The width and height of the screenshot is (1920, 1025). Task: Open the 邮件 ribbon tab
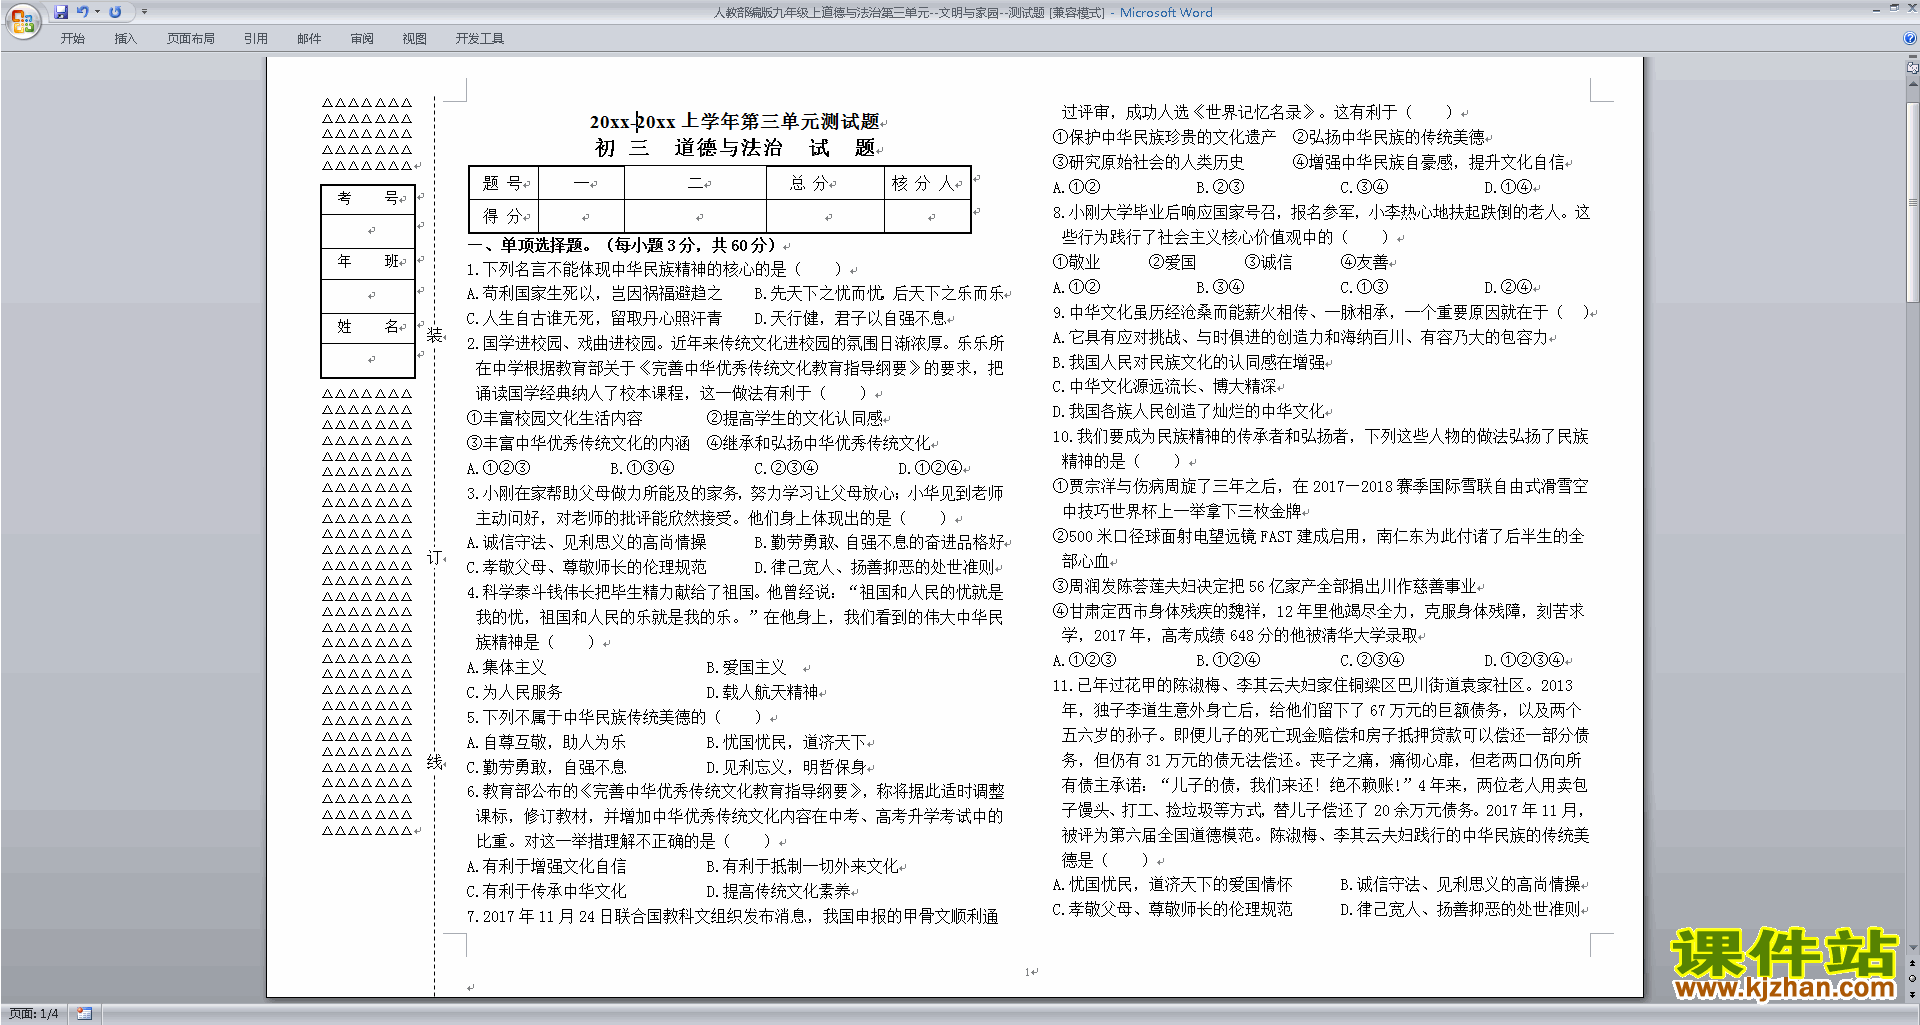pyautogui.click(x=309, y=38)
